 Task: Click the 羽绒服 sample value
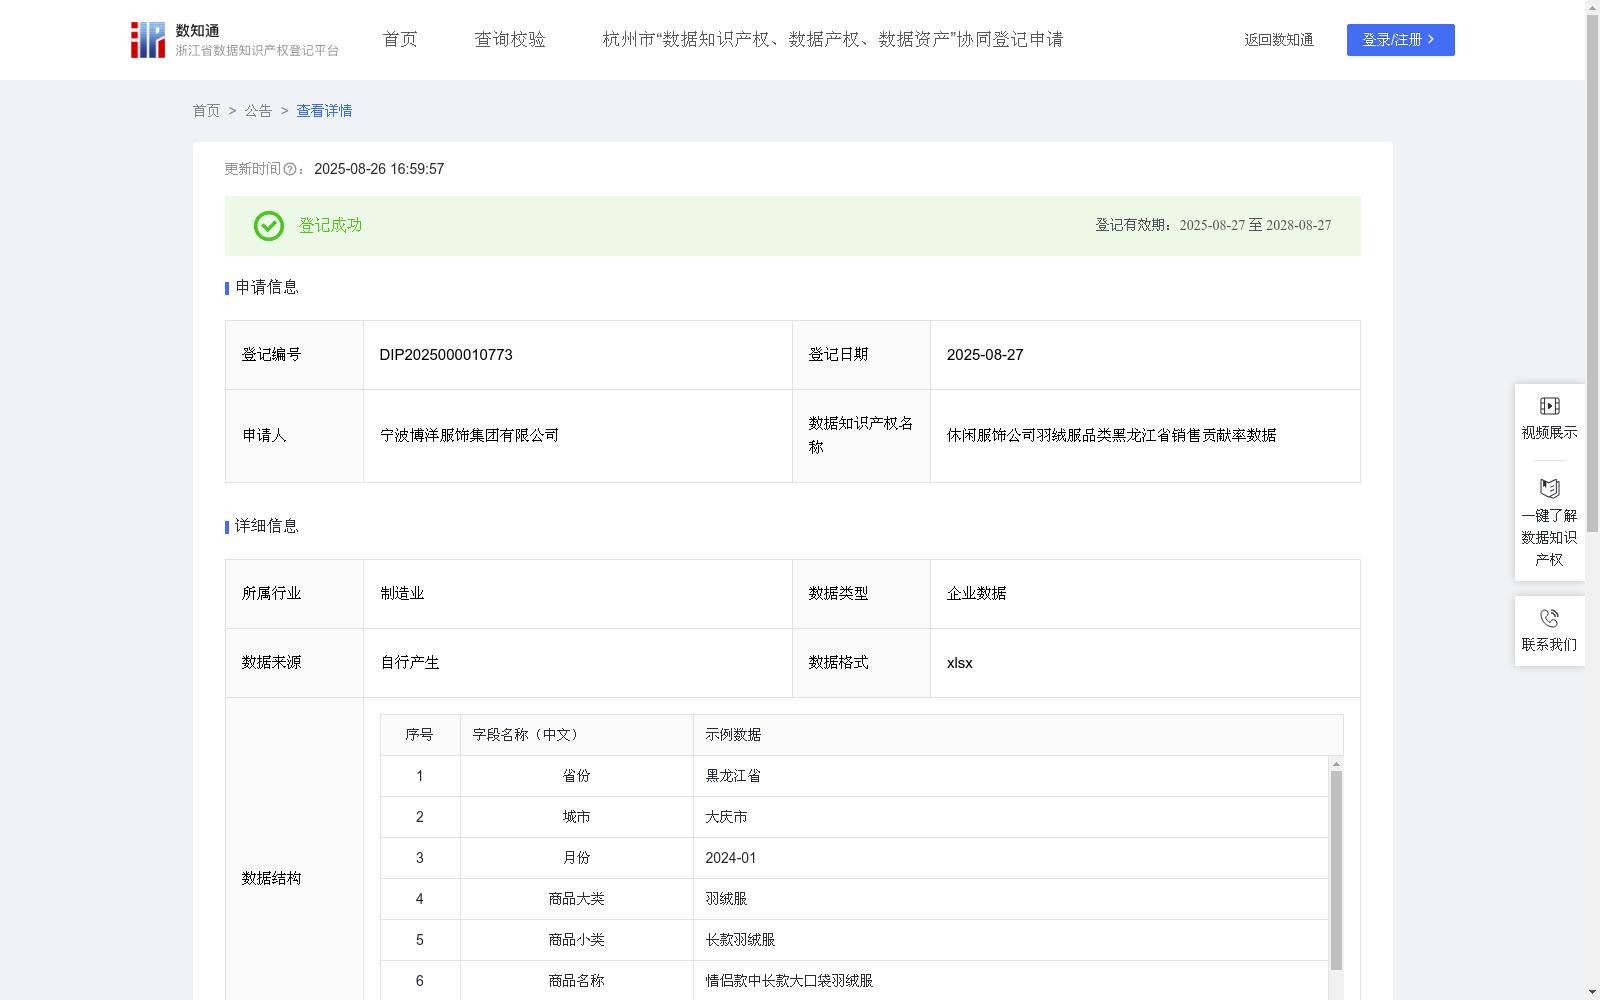tap(726, 899)
